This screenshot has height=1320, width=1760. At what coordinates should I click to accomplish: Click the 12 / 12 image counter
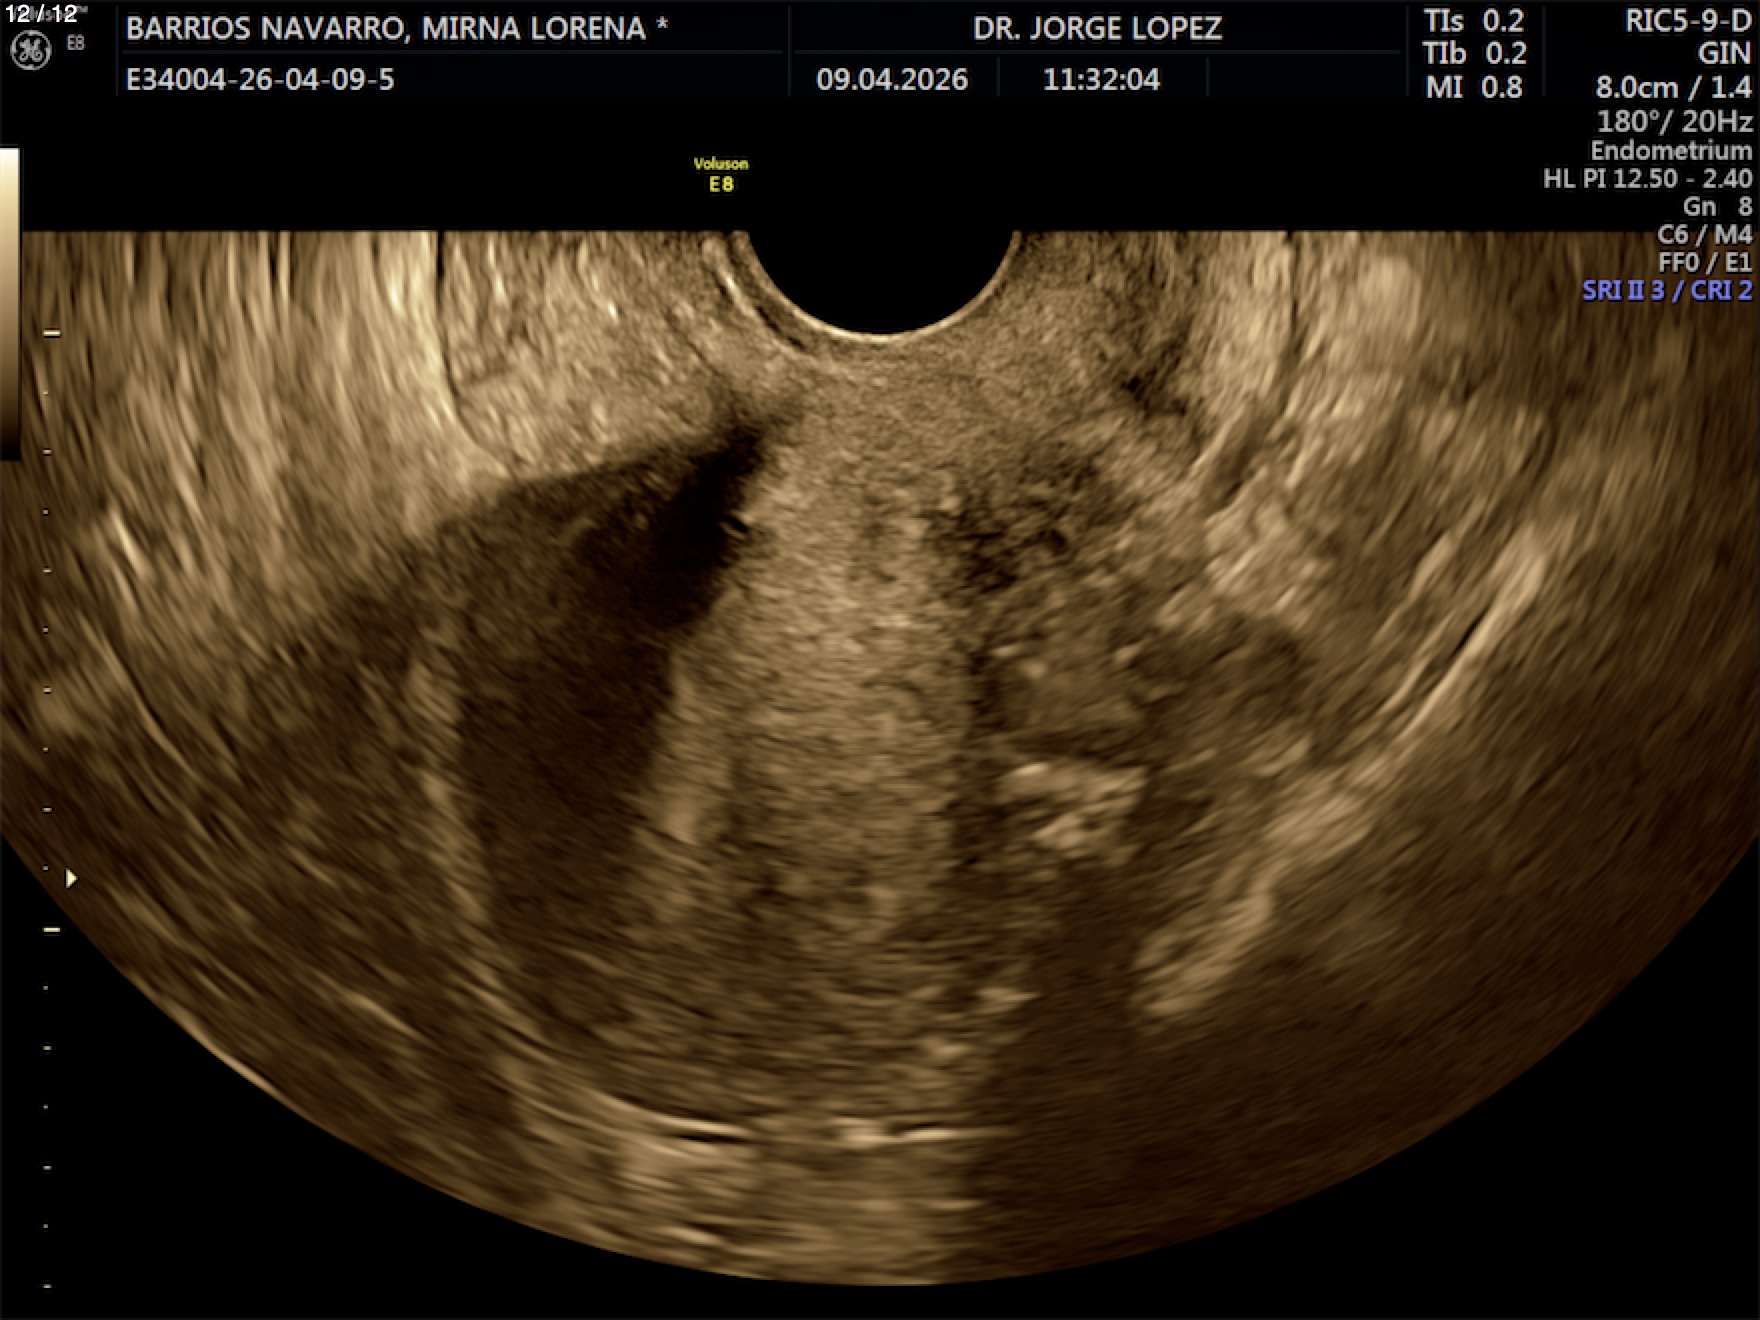click(x=41, y=14)
